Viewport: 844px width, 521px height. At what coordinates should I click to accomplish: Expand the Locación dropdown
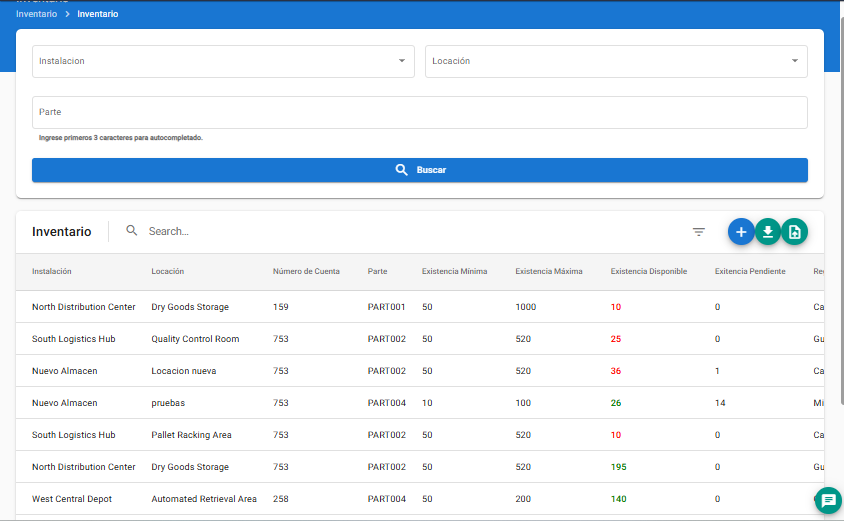(x=616, y=61)
